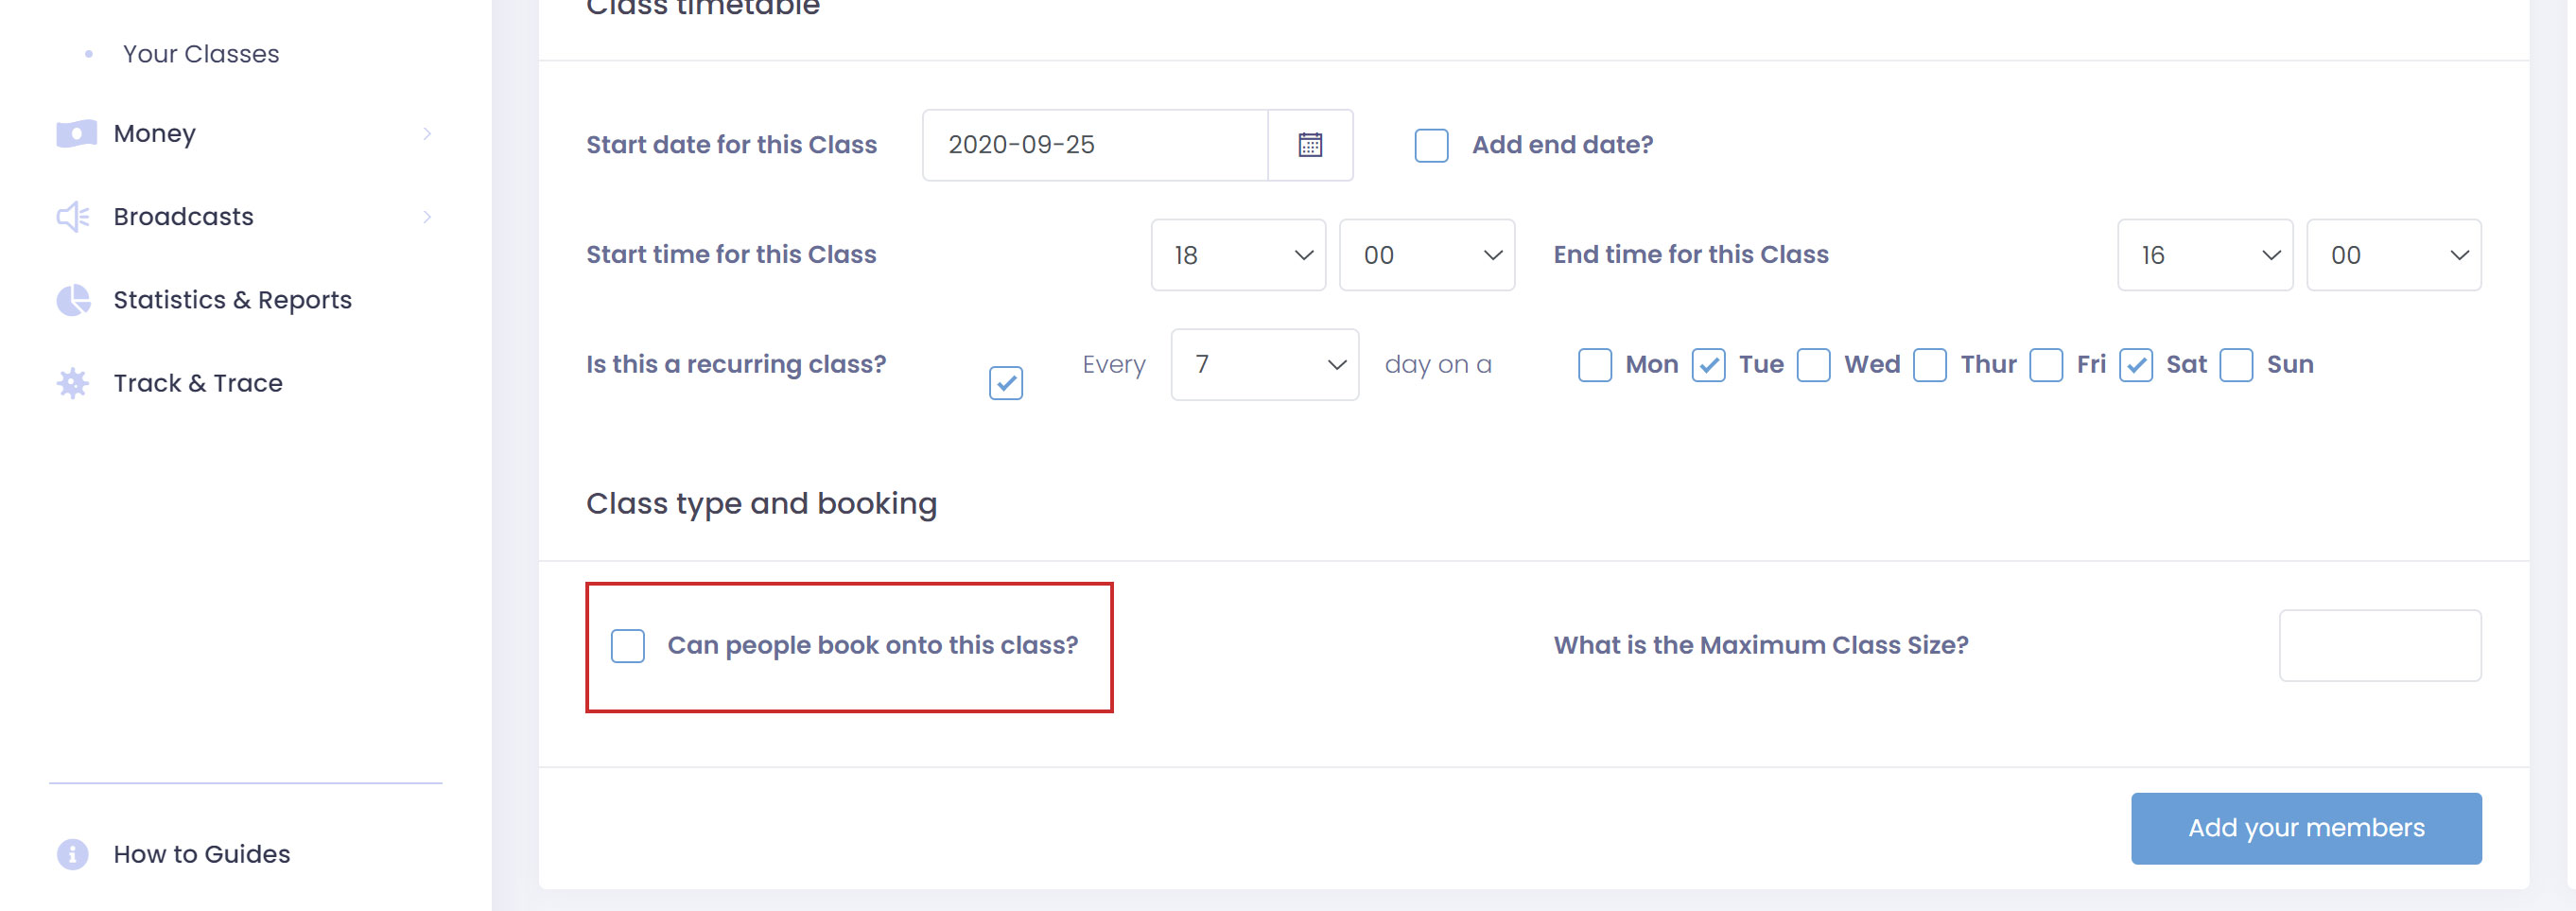This screenshot has height=911, width=2576.
Task: Open the How to Guides link
Action: (x=201, y=854)
